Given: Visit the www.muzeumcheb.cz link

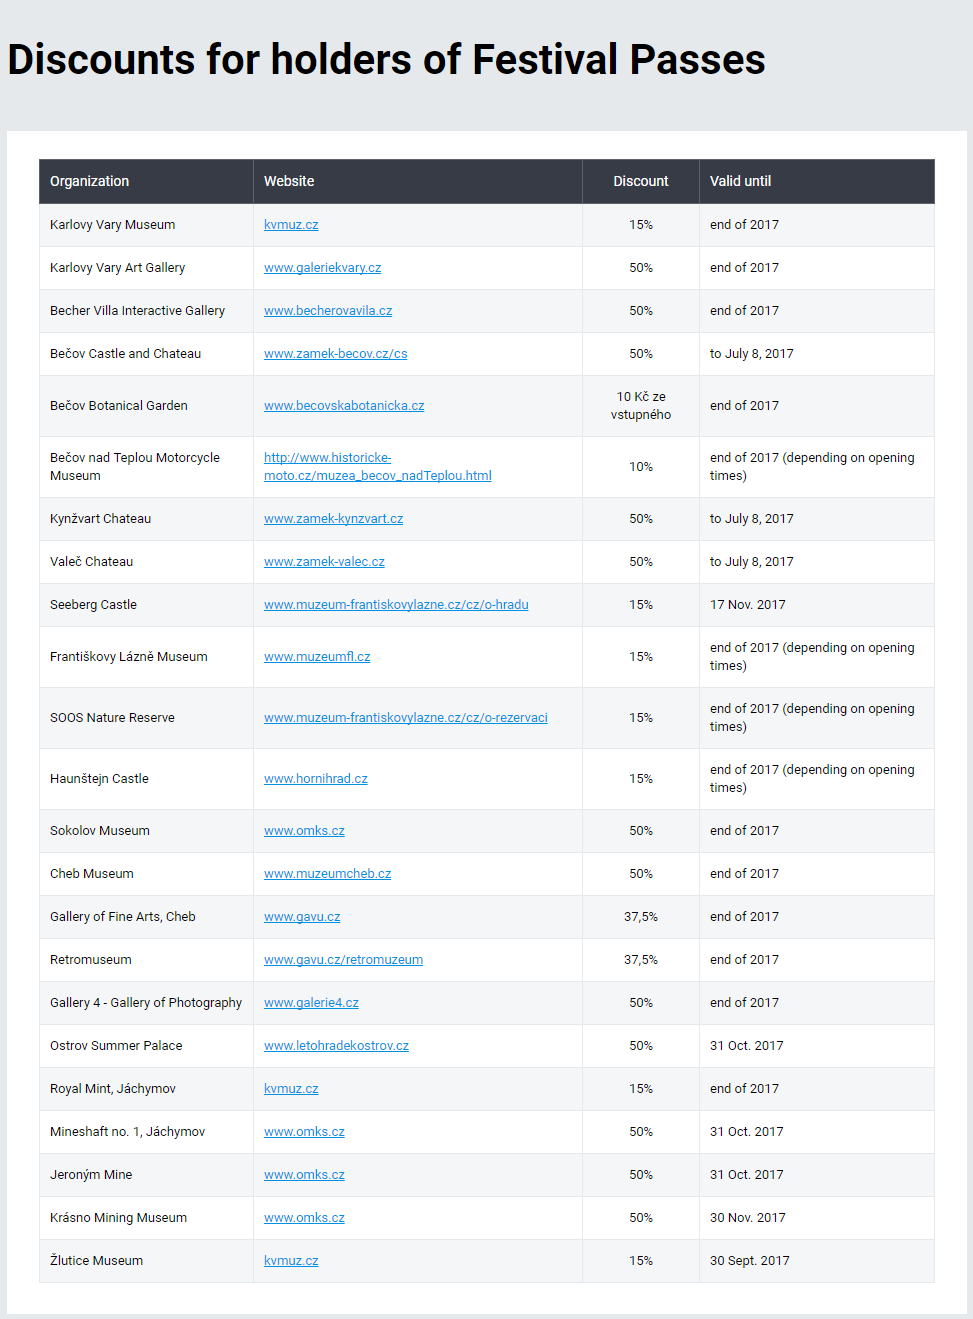Looking at the screenshot, I should tap(327, 874).
